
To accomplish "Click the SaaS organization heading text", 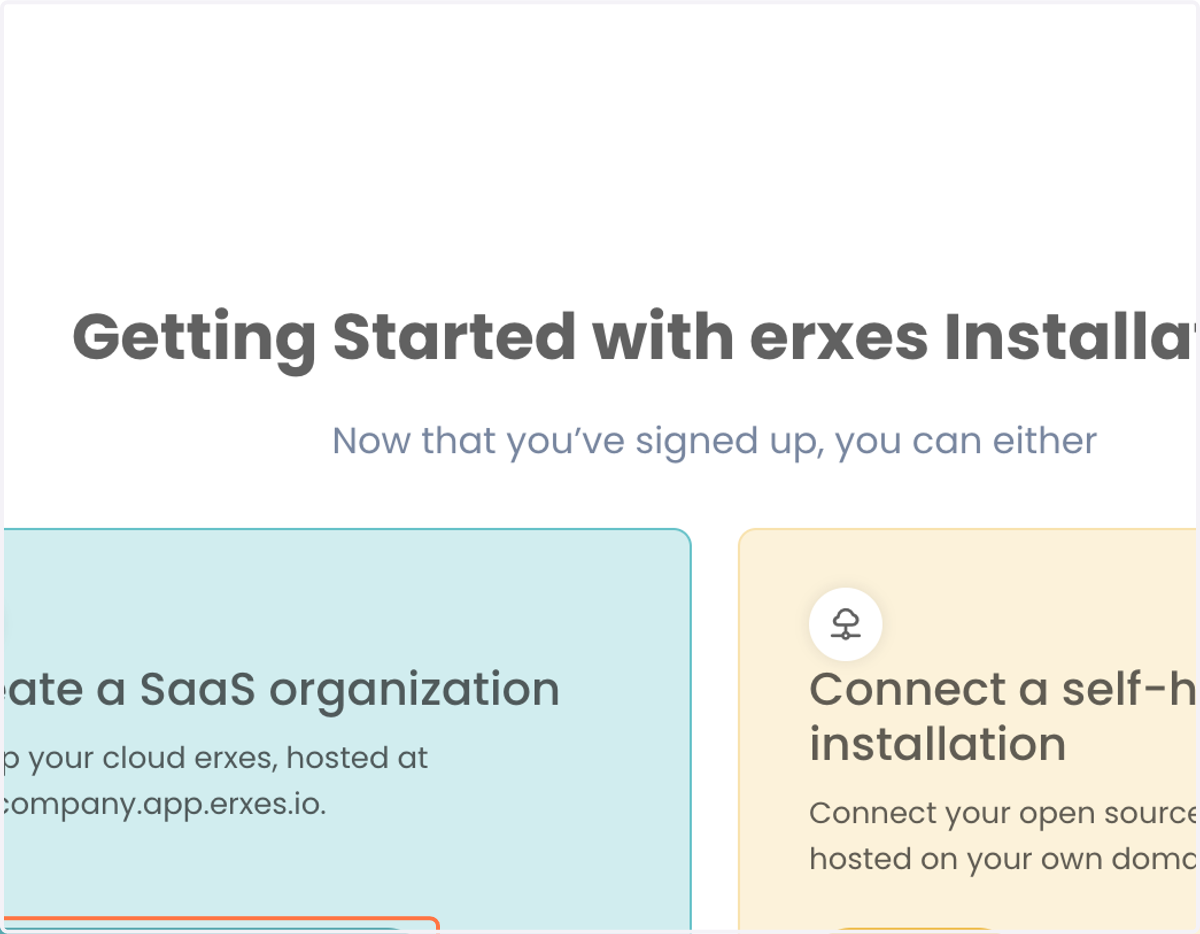I will pos(280,689).
